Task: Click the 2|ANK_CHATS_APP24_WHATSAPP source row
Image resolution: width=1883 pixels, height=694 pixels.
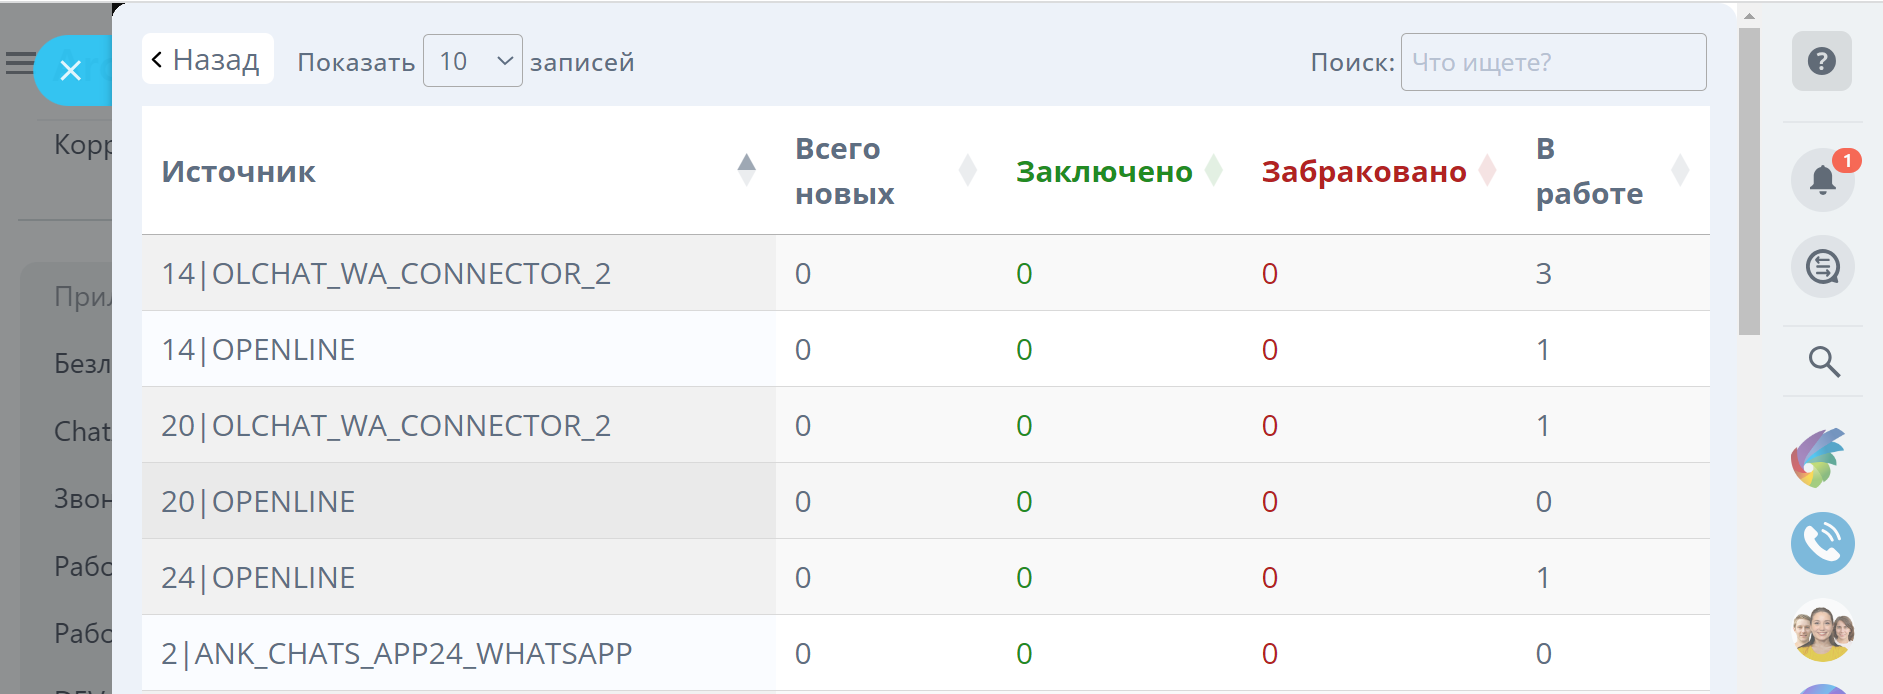Action: tap(397, 654)
